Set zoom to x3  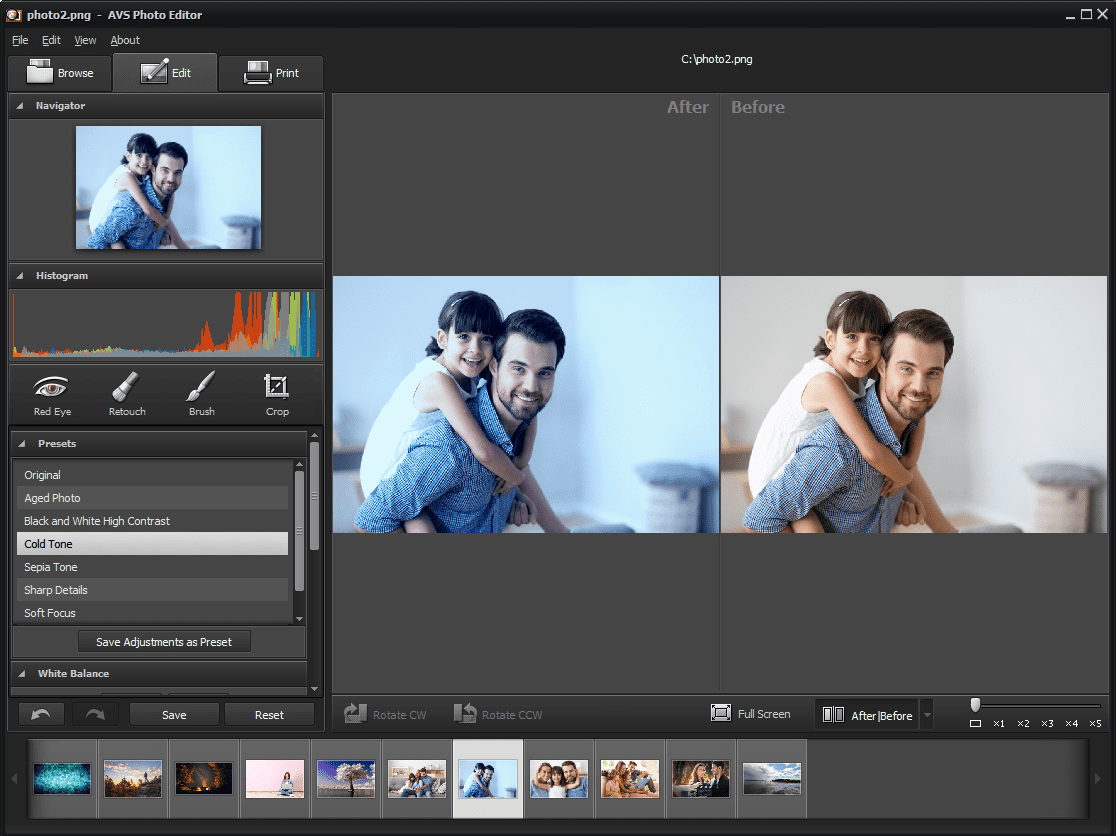[1048, 724]
